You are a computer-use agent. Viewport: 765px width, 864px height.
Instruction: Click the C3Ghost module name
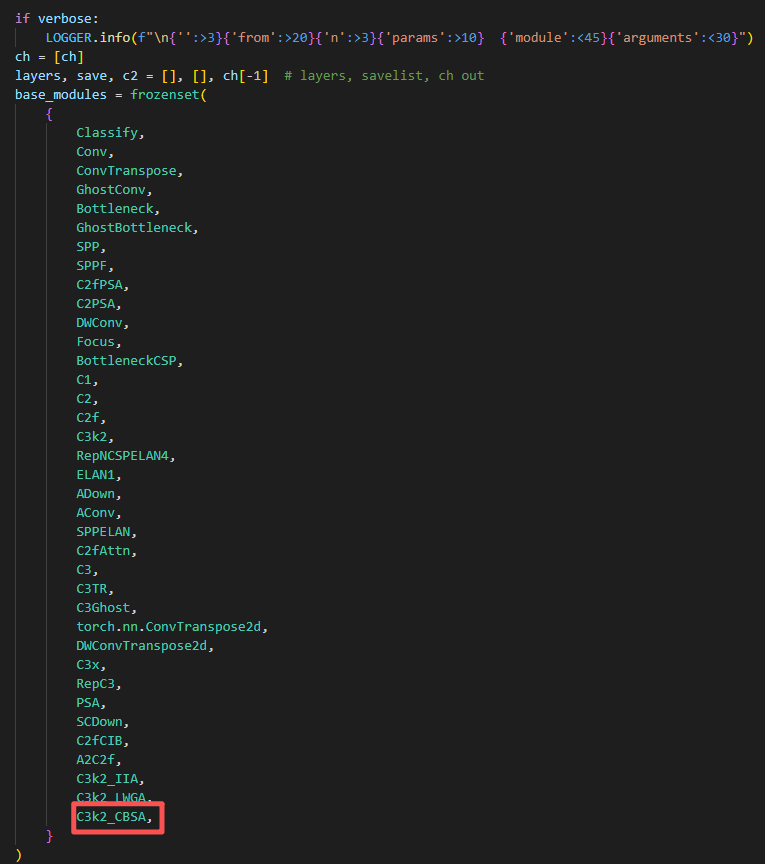106,607
